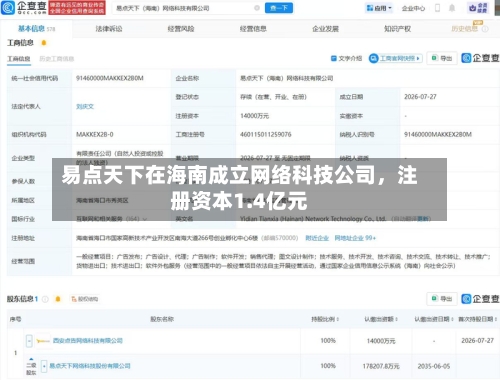Click the 股东名称 column header
Screen dimensions: 500x380
click(x=162, y=319)
